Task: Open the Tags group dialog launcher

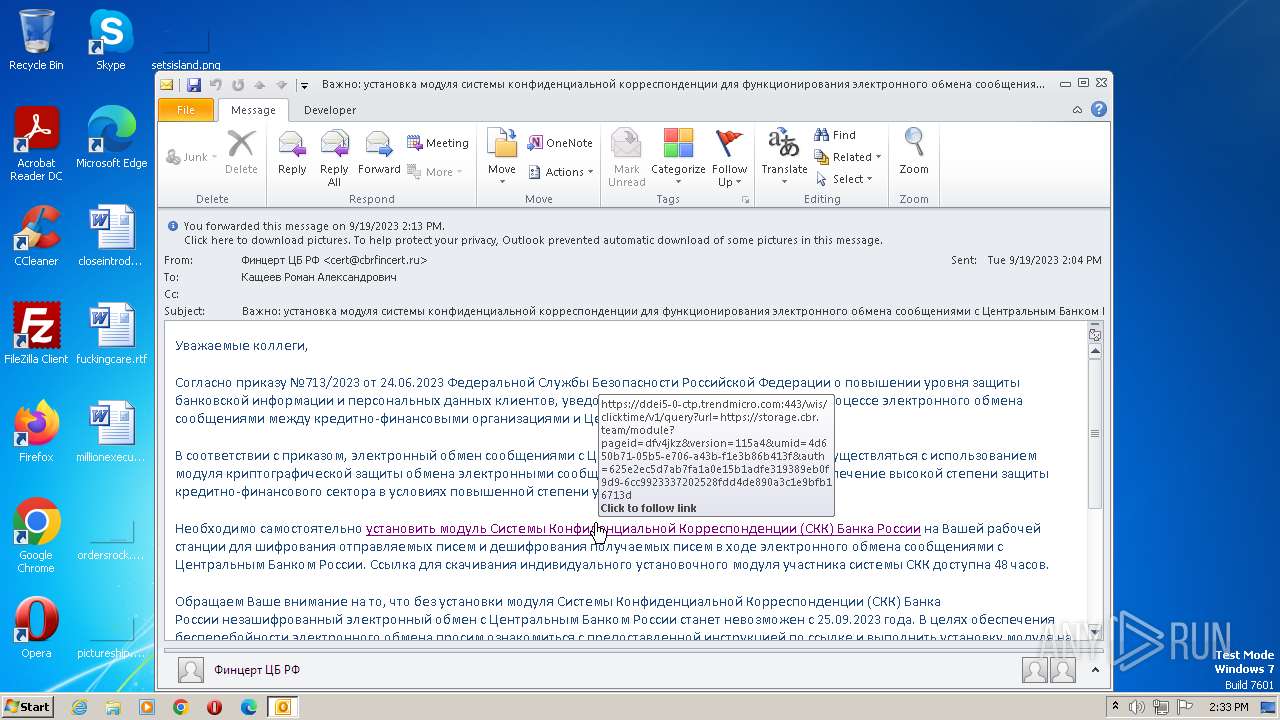Action: (x=745, y=200)
